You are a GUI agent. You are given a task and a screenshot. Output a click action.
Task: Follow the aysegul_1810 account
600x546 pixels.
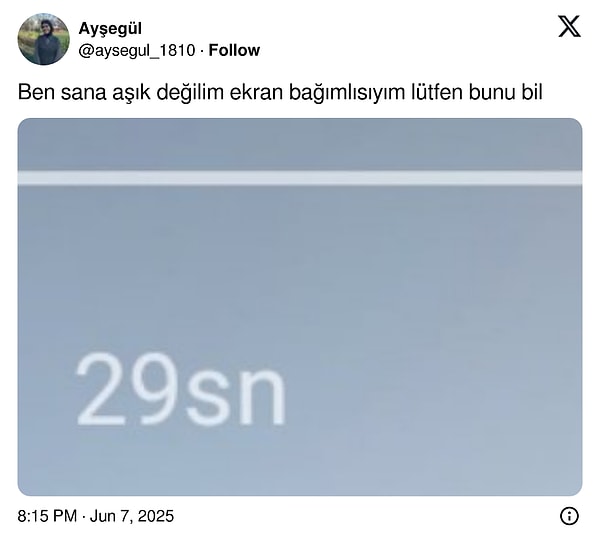[x=234, y=50]
